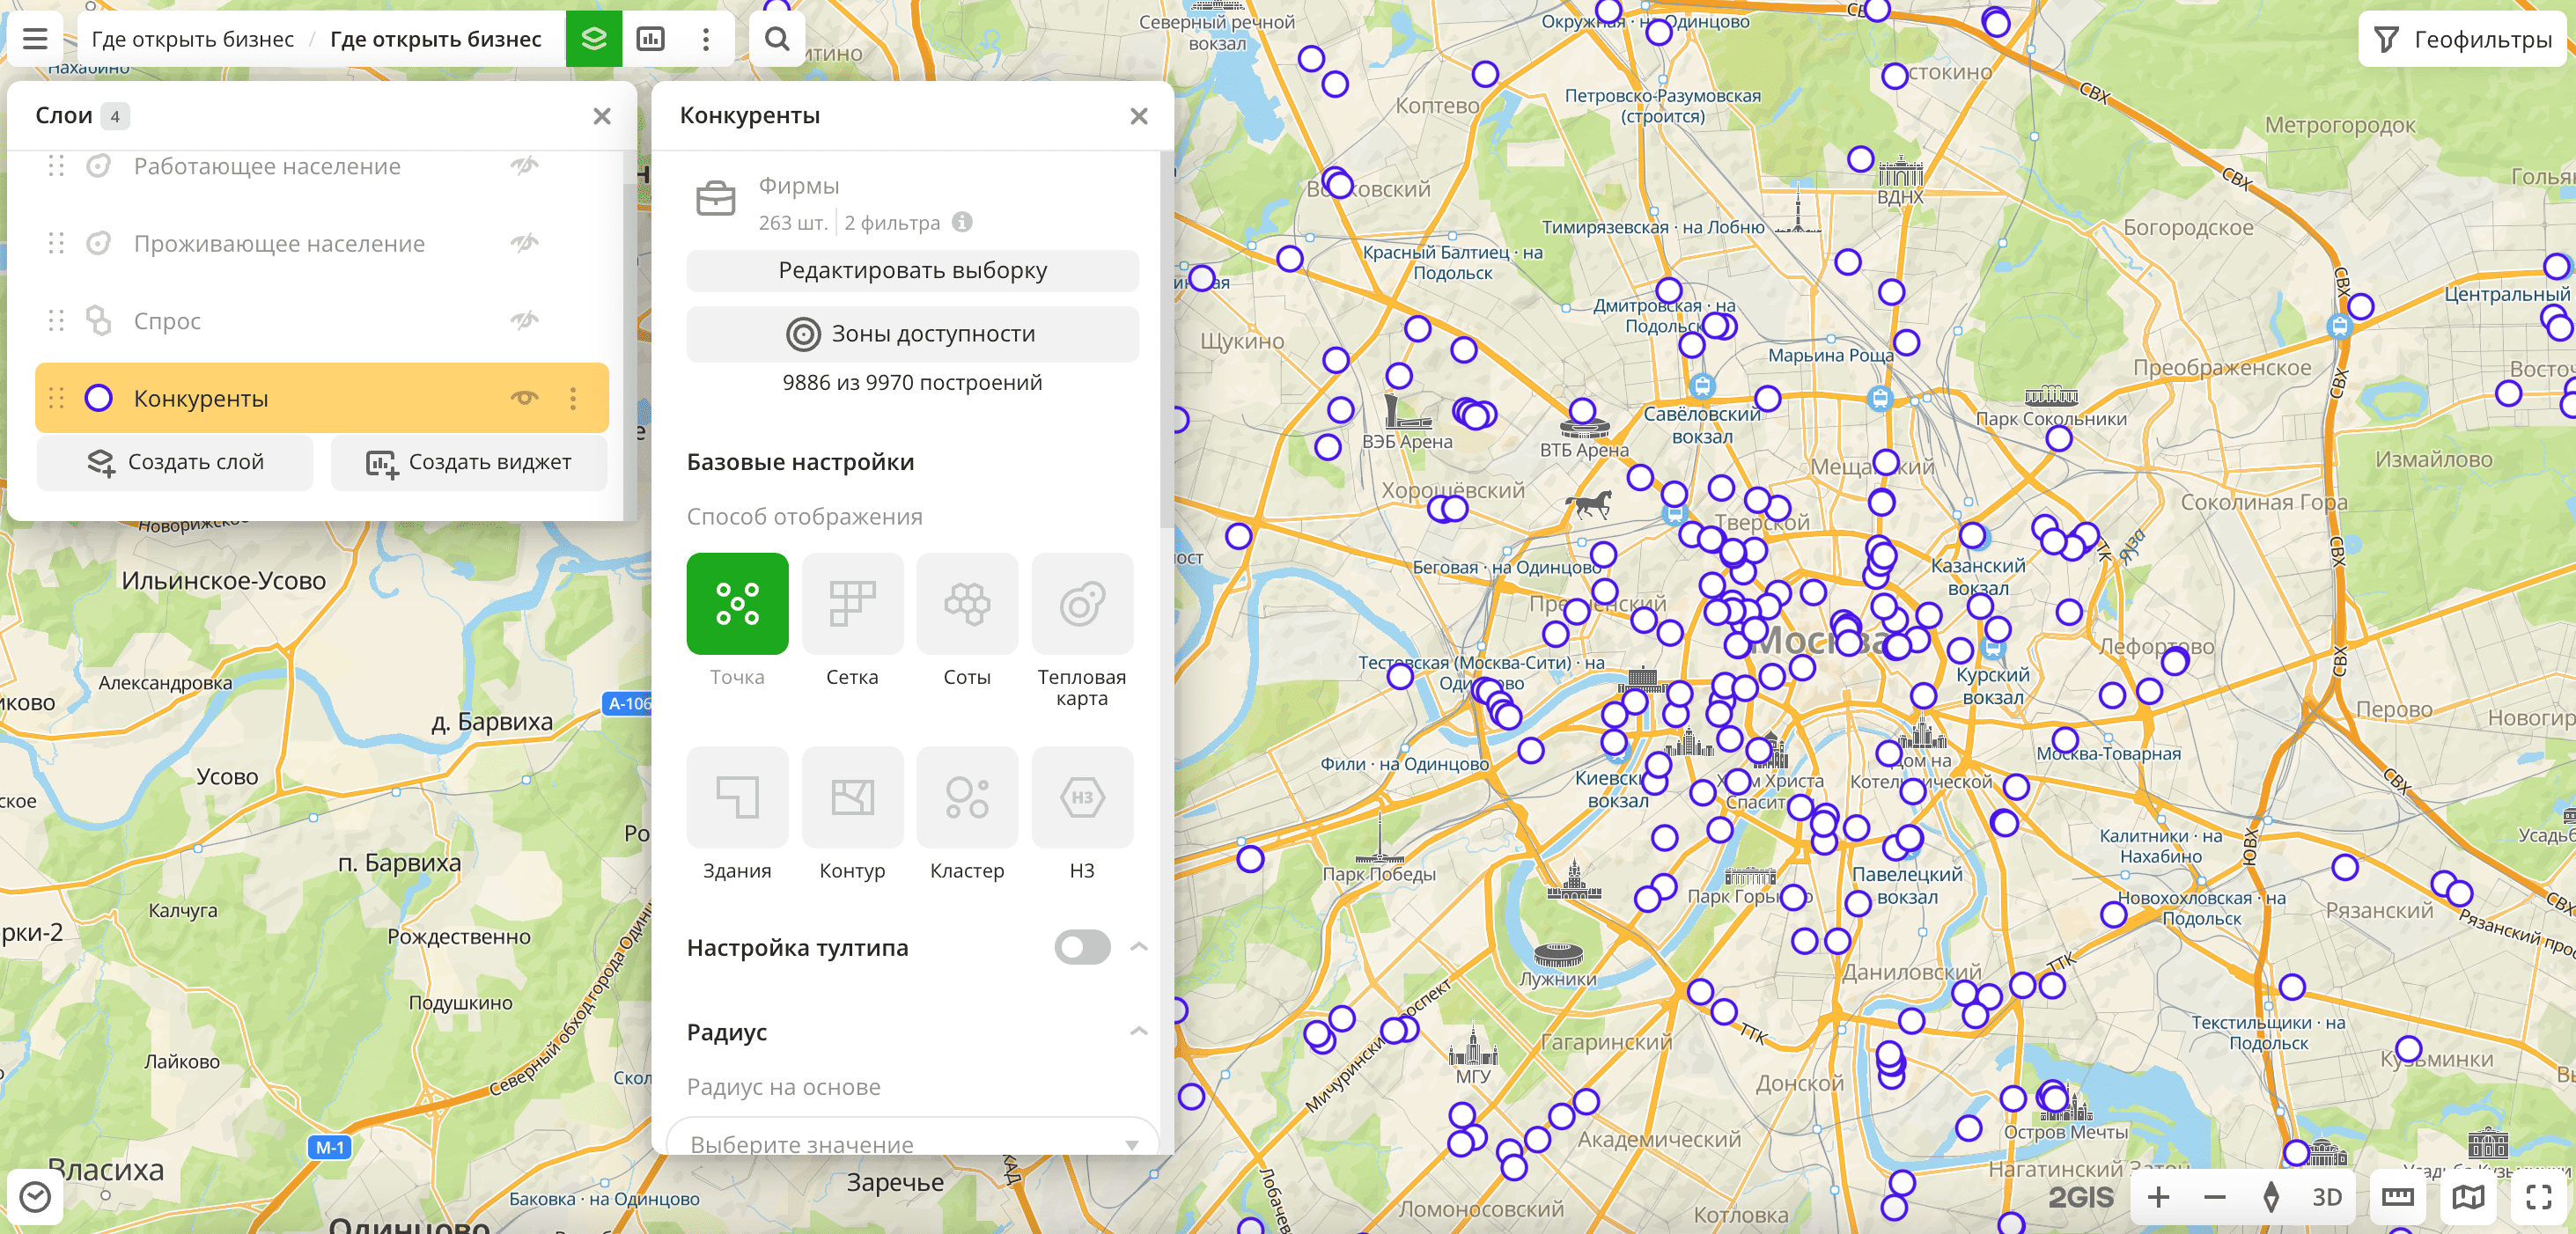Enable the Настройка тултипа switch
The image size is (2576, 1234).
[x=1081, y=946]
